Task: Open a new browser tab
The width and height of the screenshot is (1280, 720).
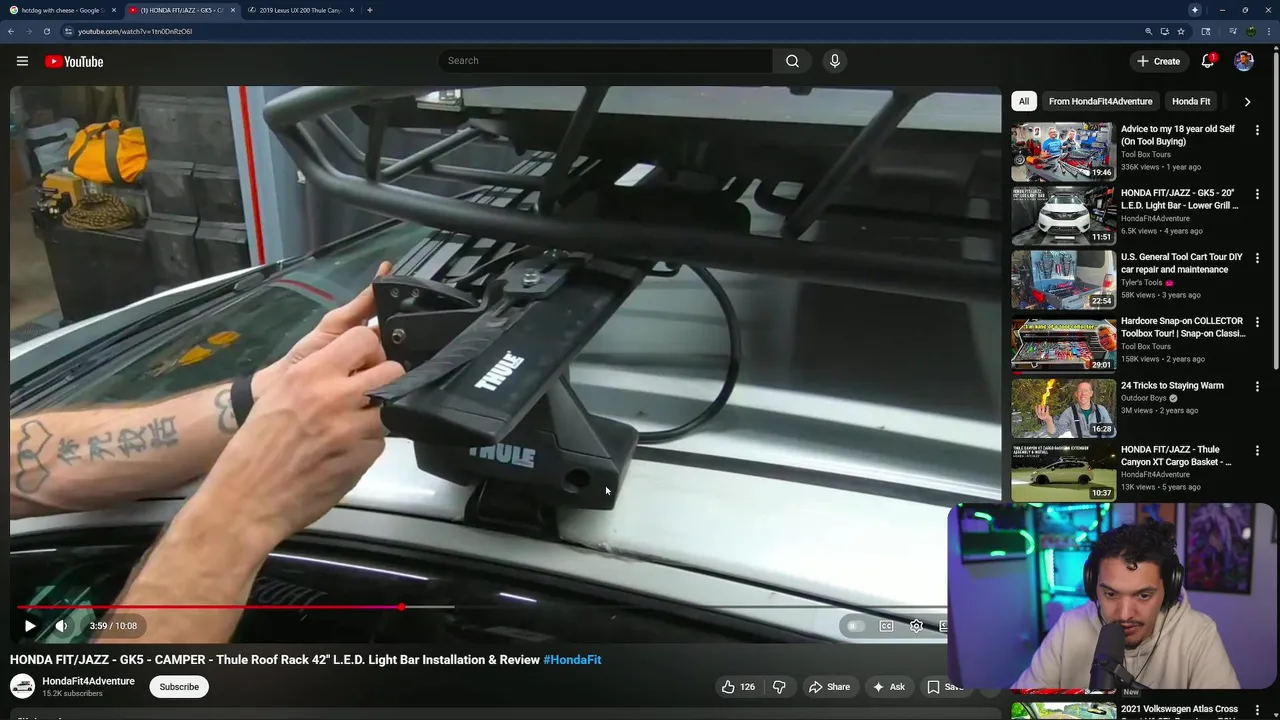Action: 370,10
